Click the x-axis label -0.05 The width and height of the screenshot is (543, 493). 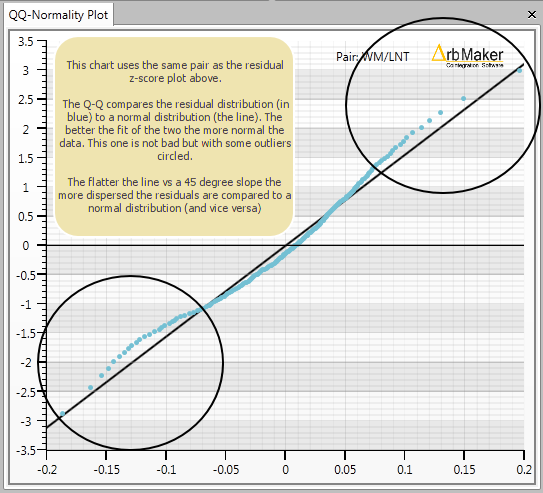tap(226, 469)
